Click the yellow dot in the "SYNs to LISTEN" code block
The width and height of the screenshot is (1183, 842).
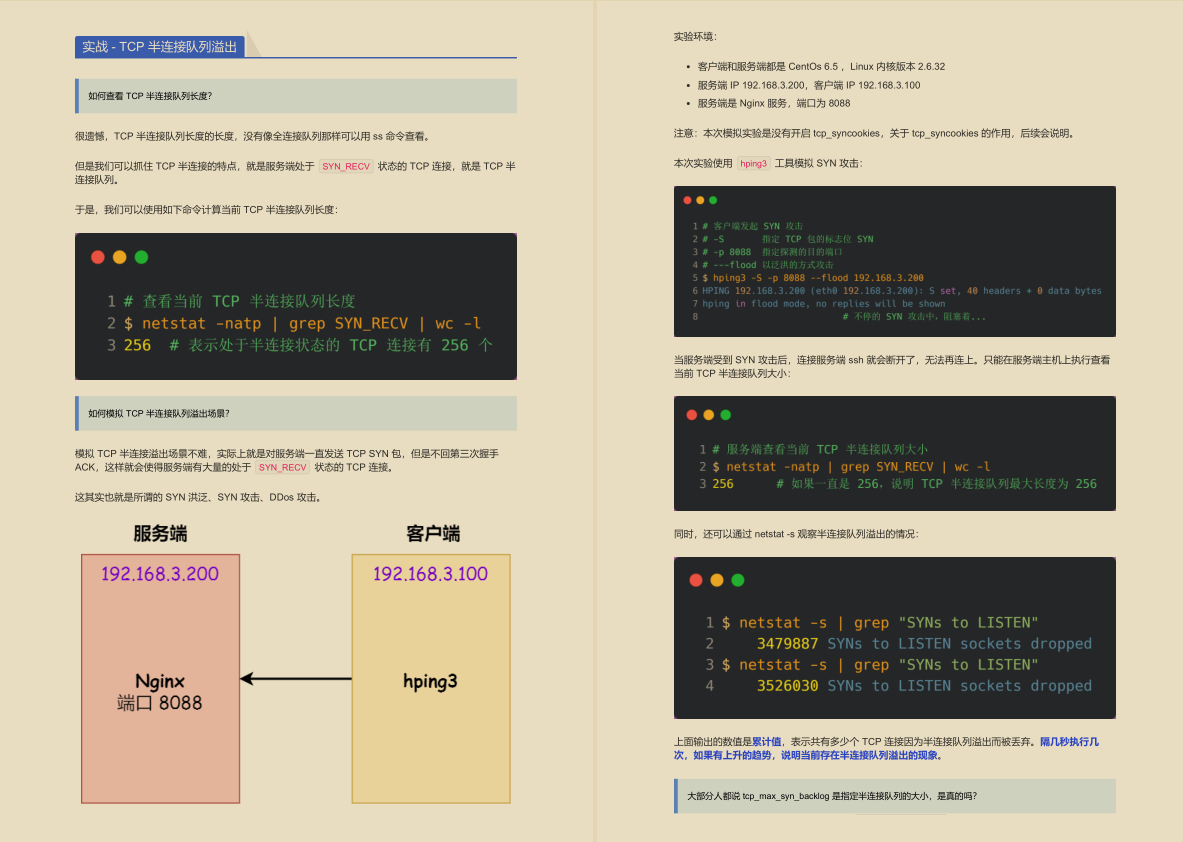tap(717, 580)
